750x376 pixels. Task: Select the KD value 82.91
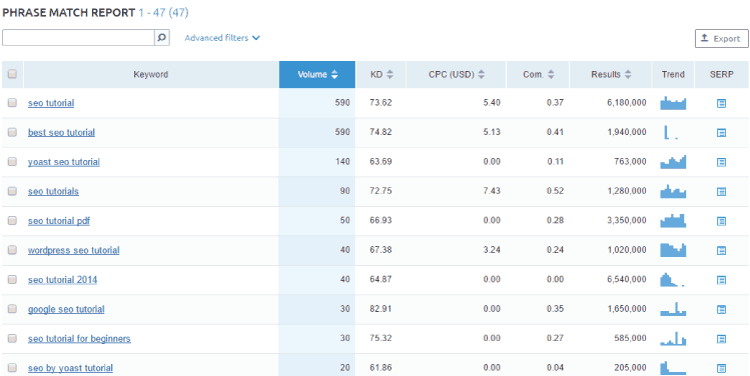(x=381, y=309)
